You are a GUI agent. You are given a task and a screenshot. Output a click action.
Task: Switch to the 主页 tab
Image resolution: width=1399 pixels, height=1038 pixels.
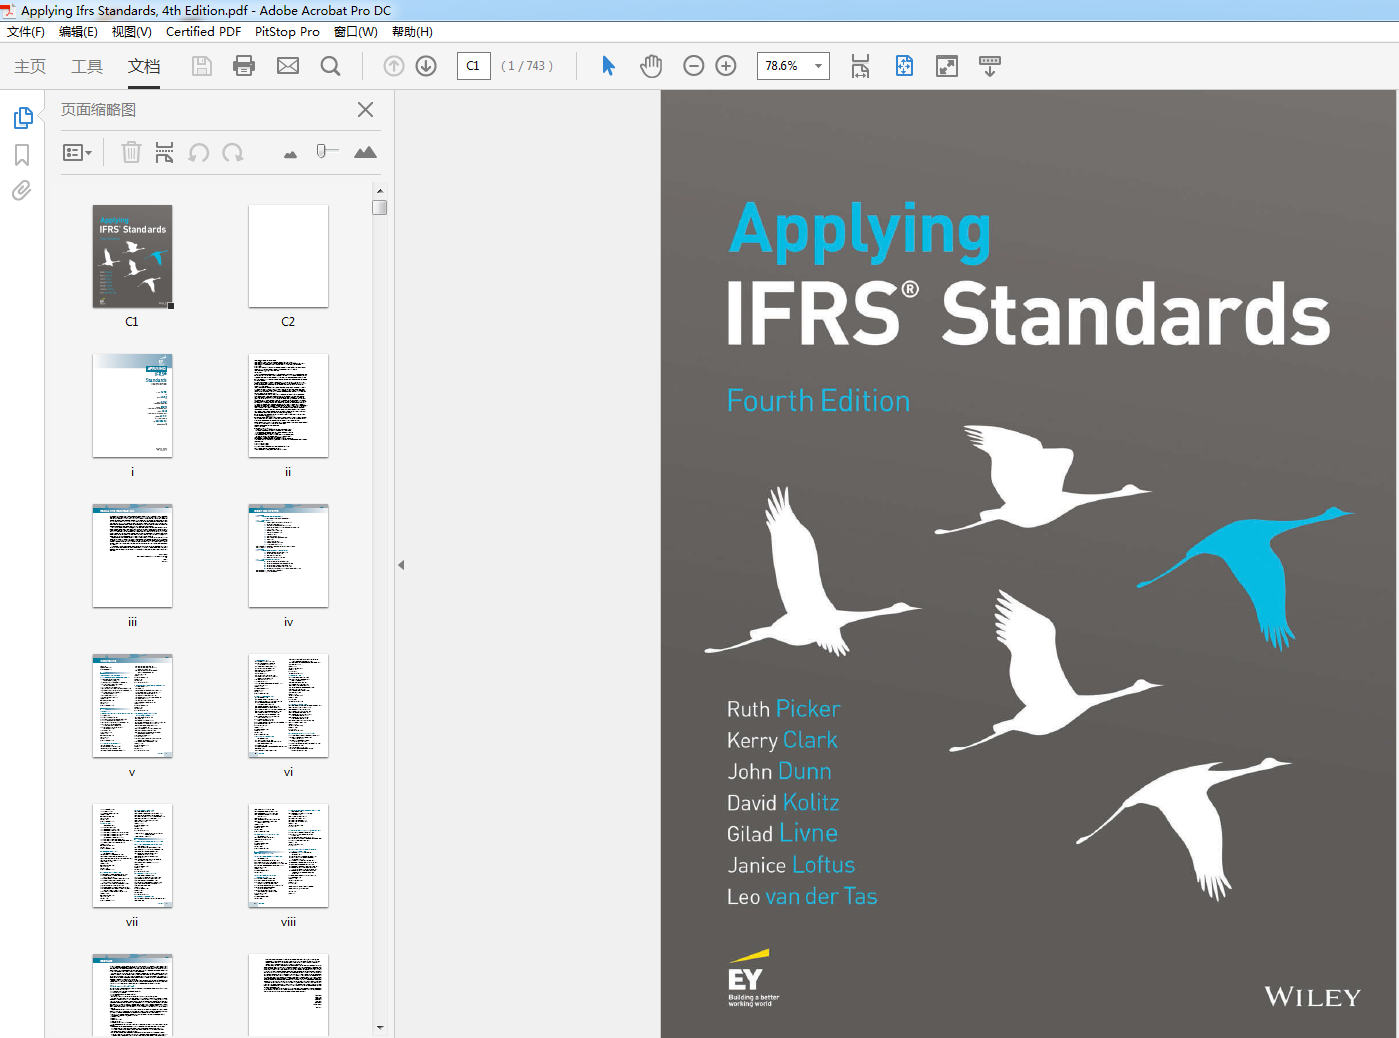30,66
